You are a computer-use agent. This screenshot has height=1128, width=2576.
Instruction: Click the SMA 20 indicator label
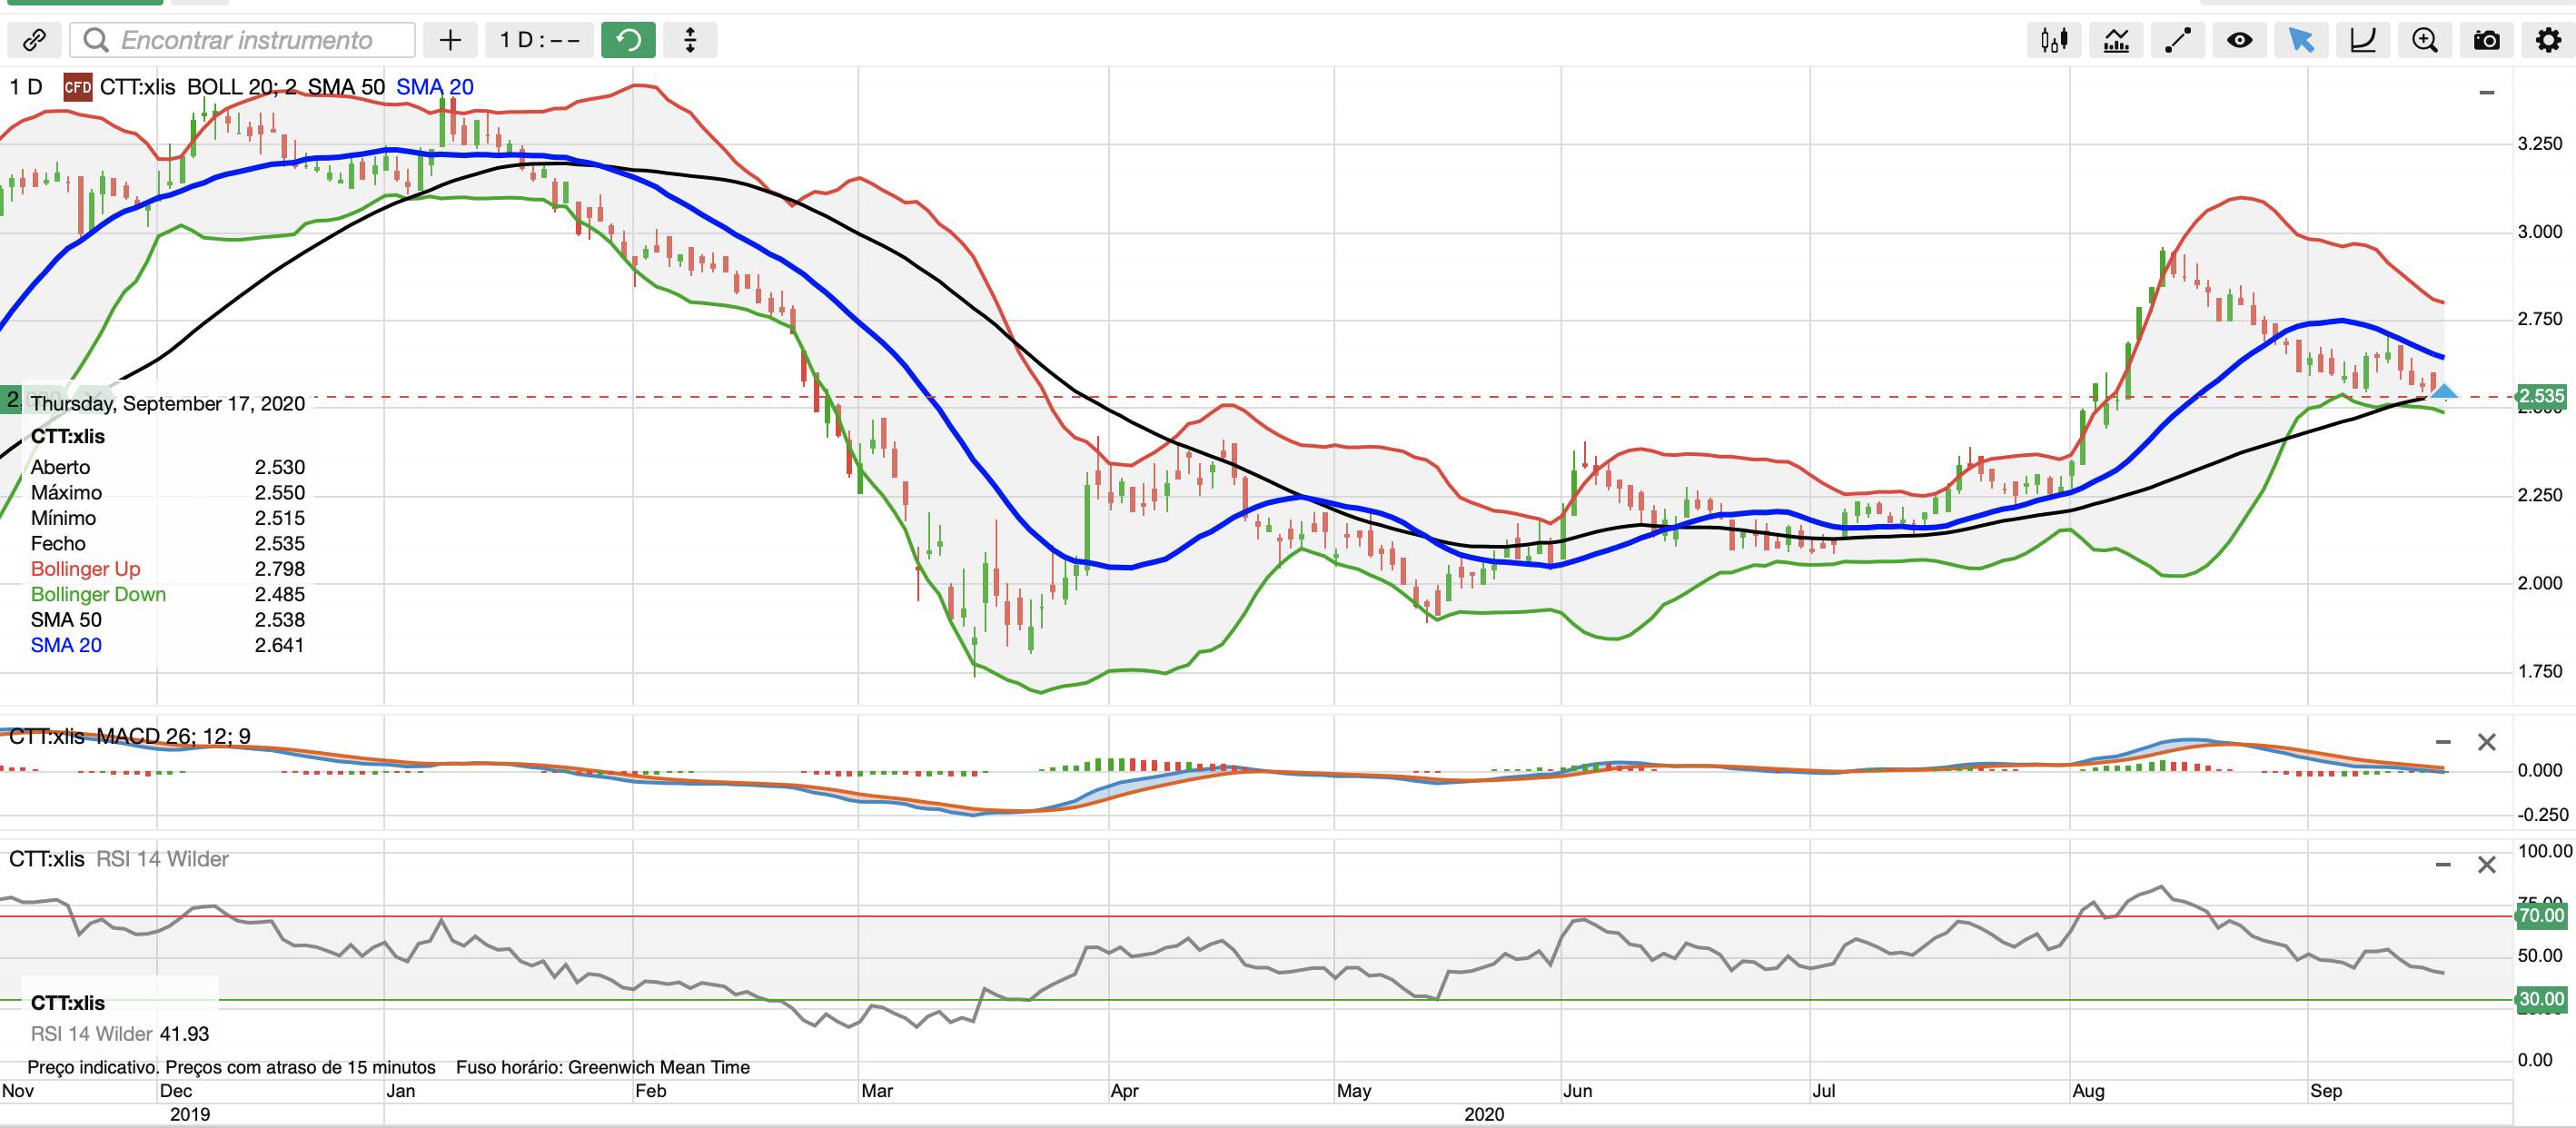coord(434,87)
